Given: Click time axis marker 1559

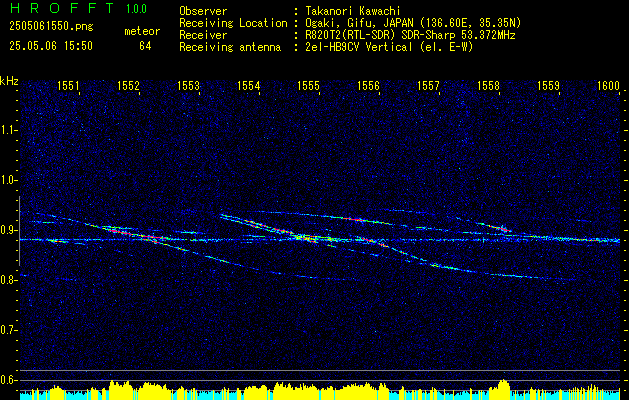Looking at the screenshot, I should (x=548, y=85).
